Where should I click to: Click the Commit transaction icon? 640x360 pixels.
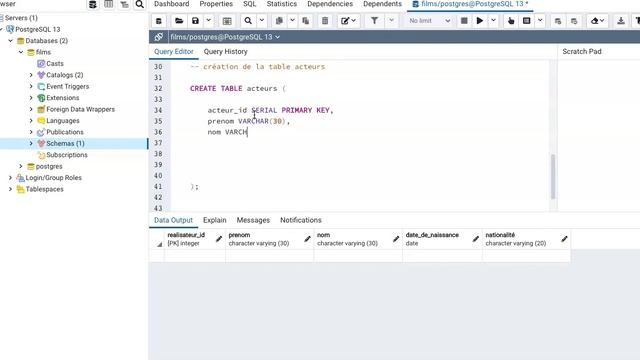click(x=558, y=21)
